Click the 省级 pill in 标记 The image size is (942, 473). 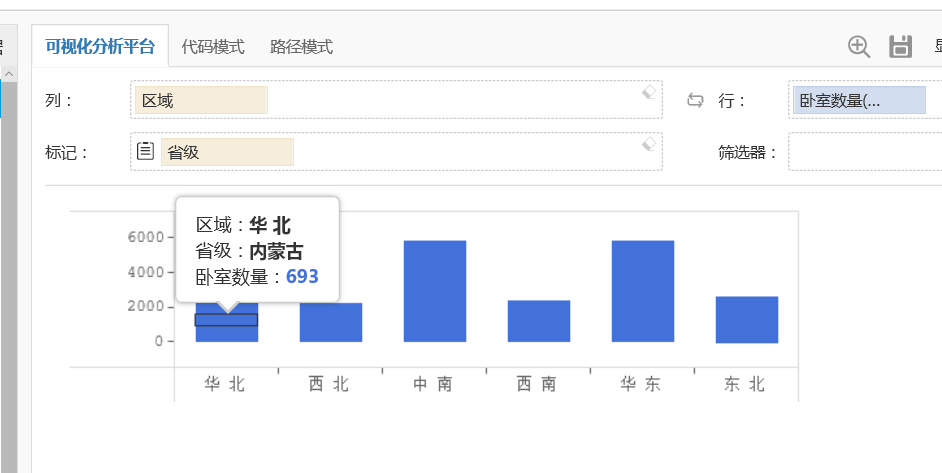tap(227, 152)
